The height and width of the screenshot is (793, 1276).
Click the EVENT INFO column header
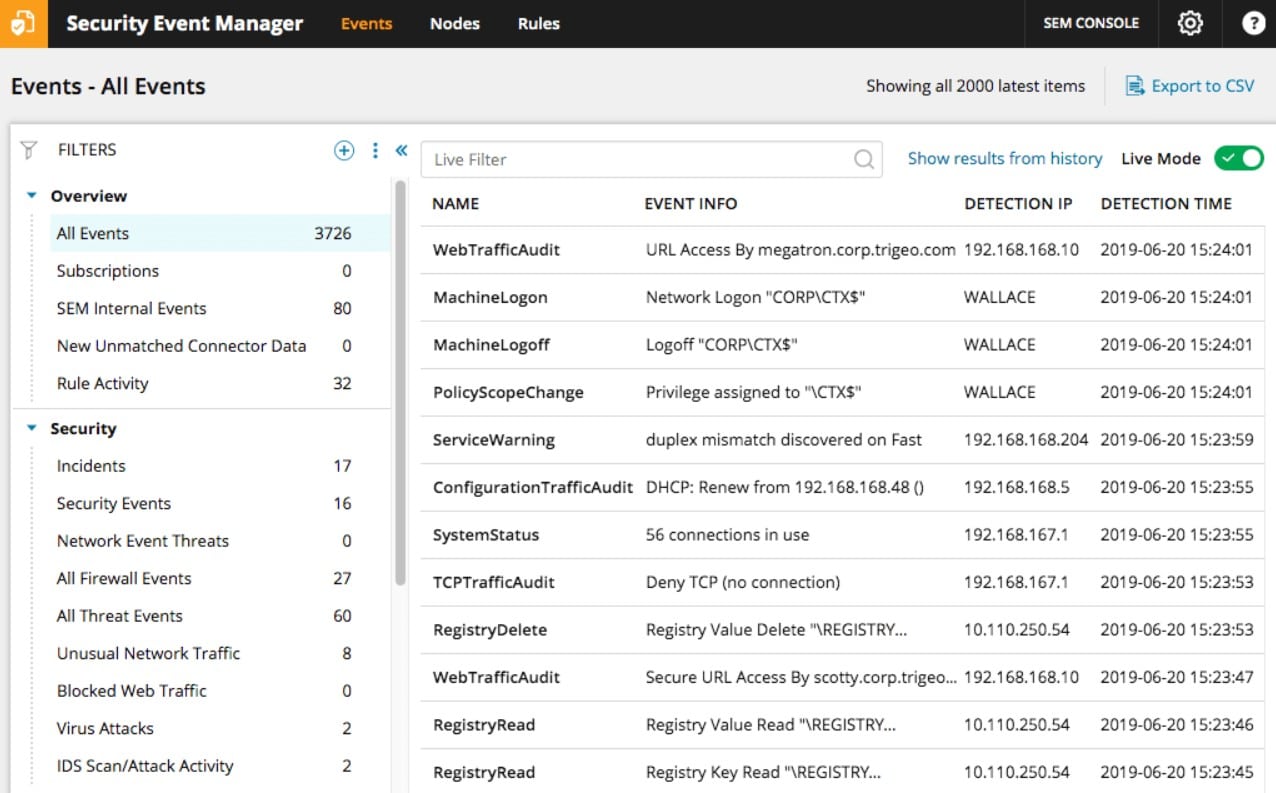click(x=691, y=204)
